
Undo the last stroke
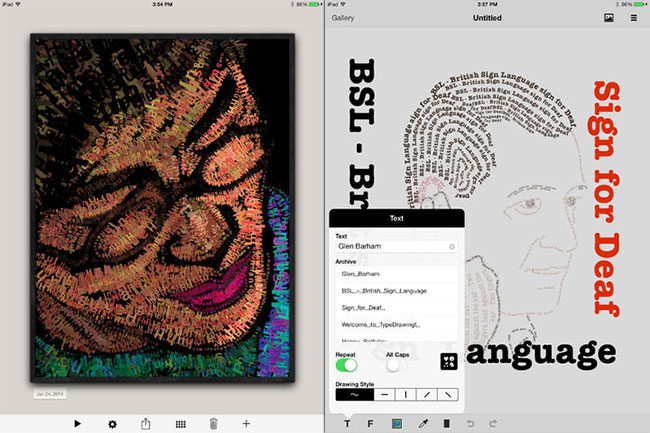pyautogui.click(x=470, y=423)
